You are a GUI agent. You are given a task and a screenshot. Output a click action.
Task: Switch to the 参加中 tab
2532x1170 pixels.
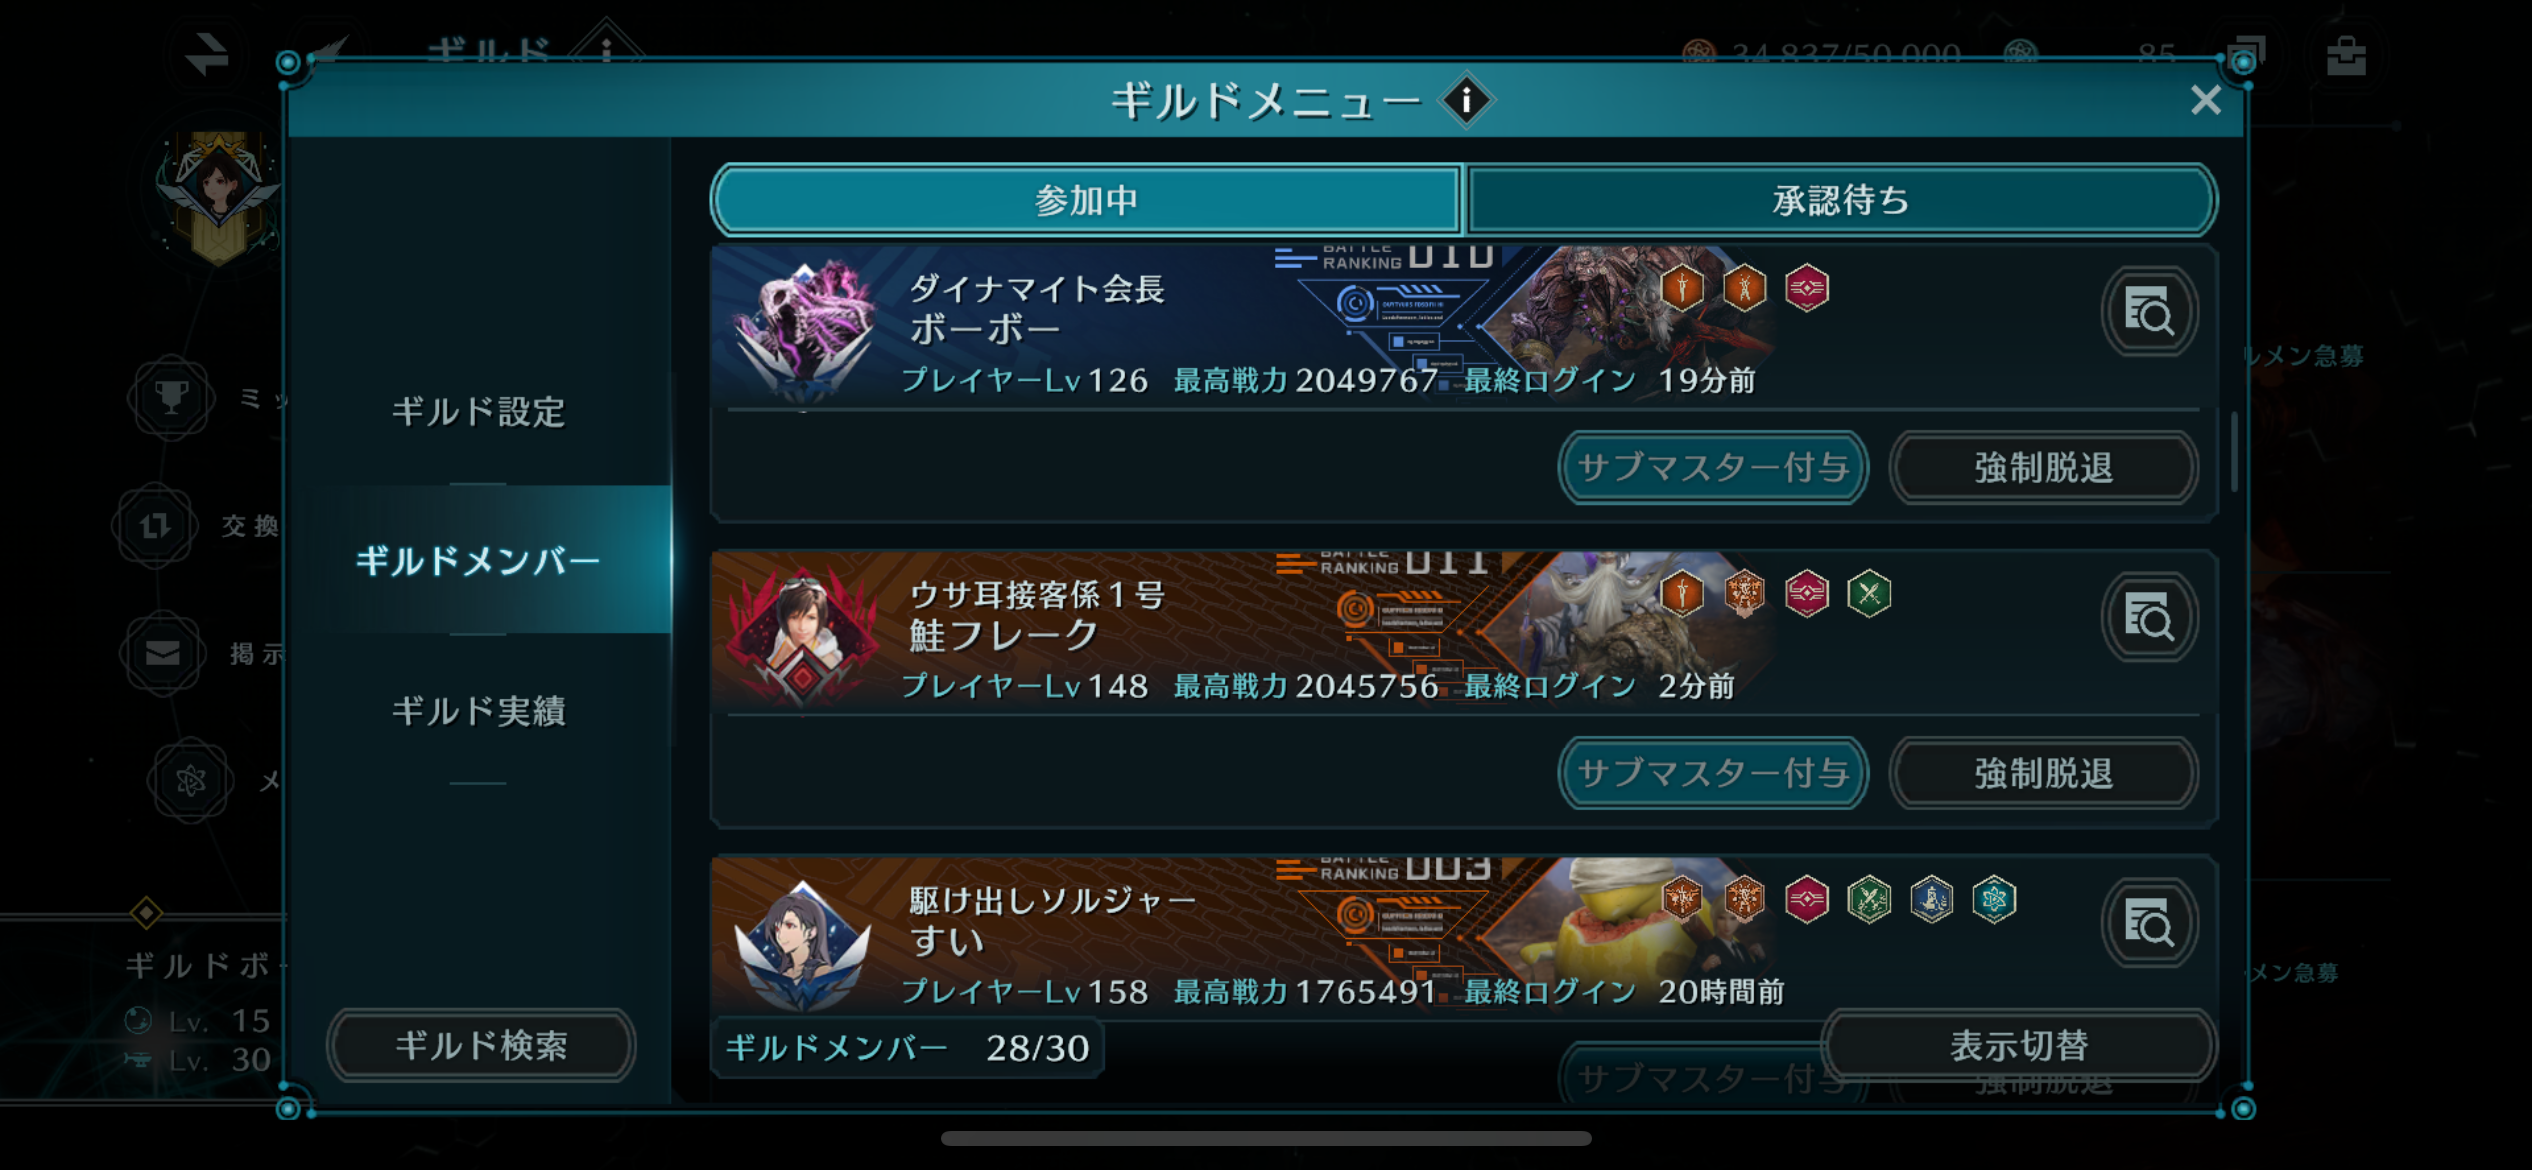point(1087,200)
